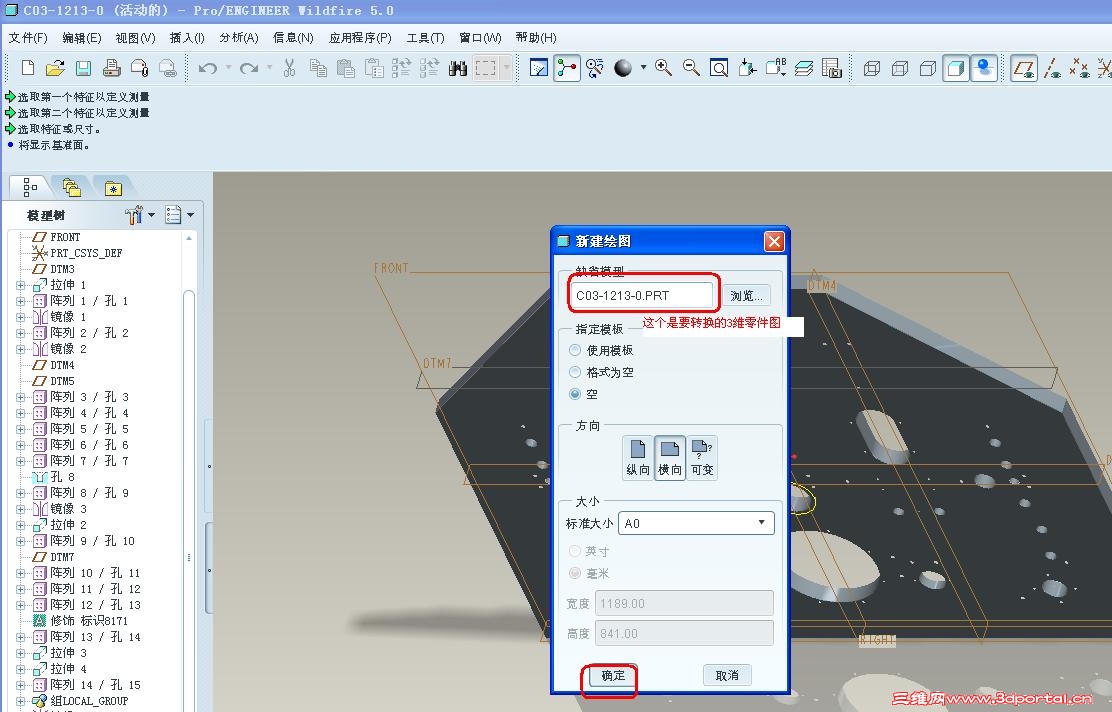
Task: Print the current model
Action: (x=111, y=68)
